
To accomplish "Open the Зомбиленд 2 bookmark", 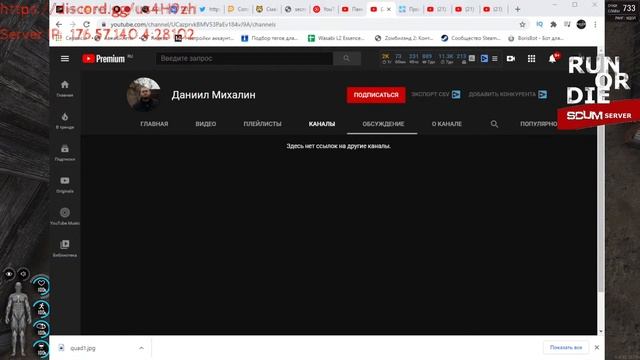I will point(403,38).
